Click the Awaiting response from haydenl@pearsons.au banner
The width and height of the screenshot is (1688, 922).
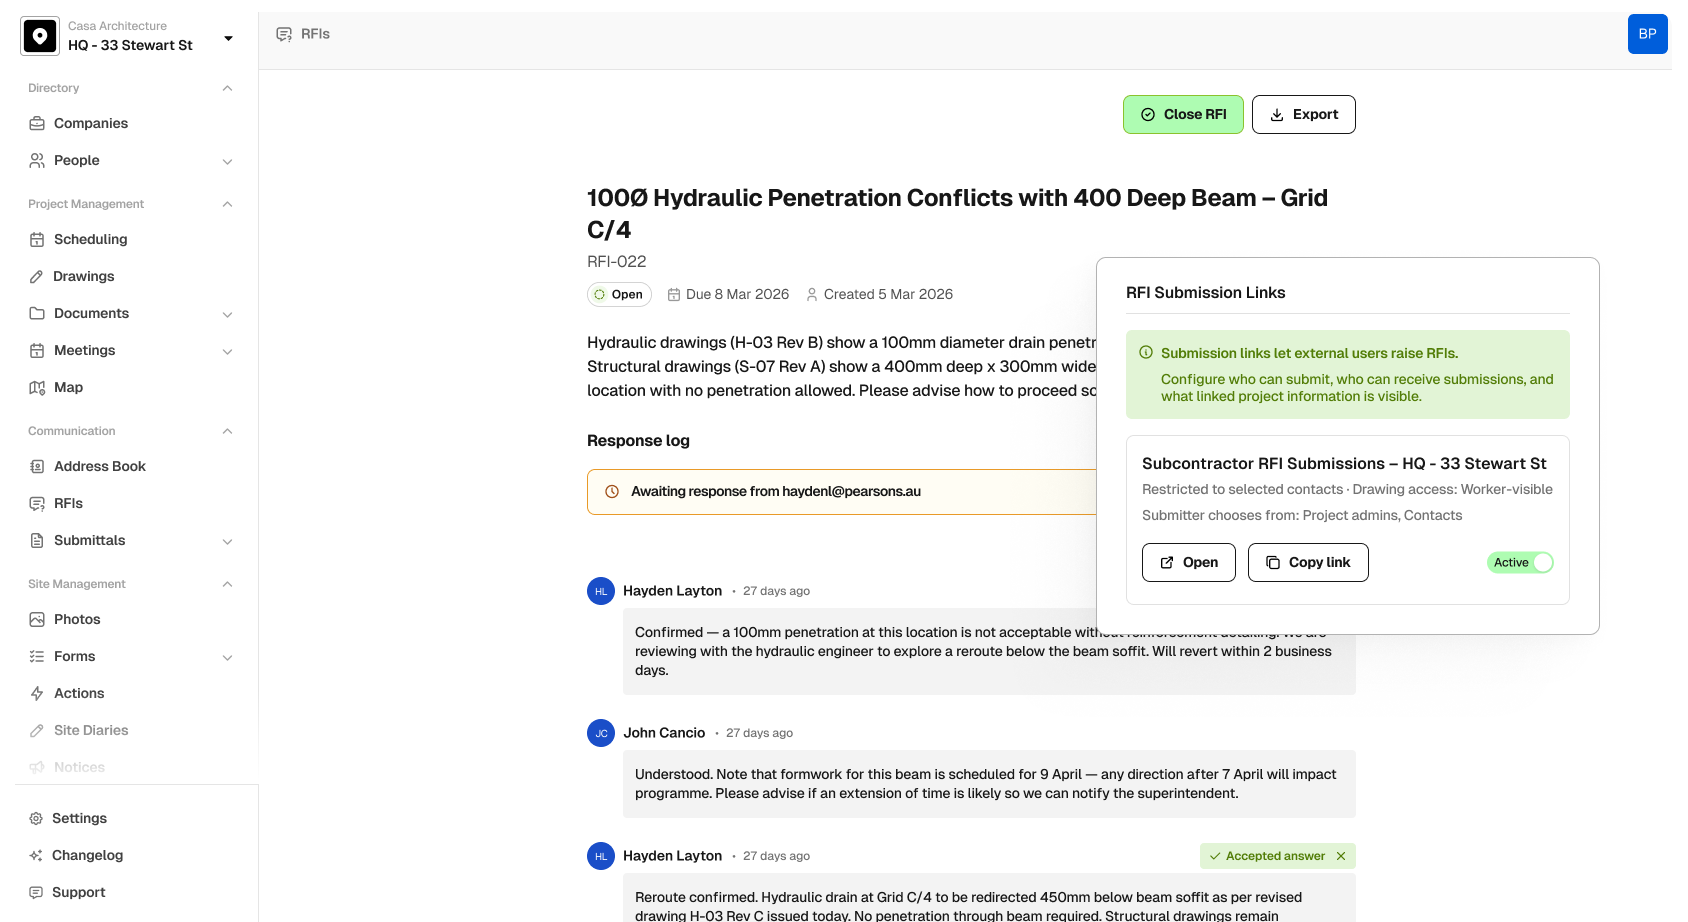coord(842,492)
